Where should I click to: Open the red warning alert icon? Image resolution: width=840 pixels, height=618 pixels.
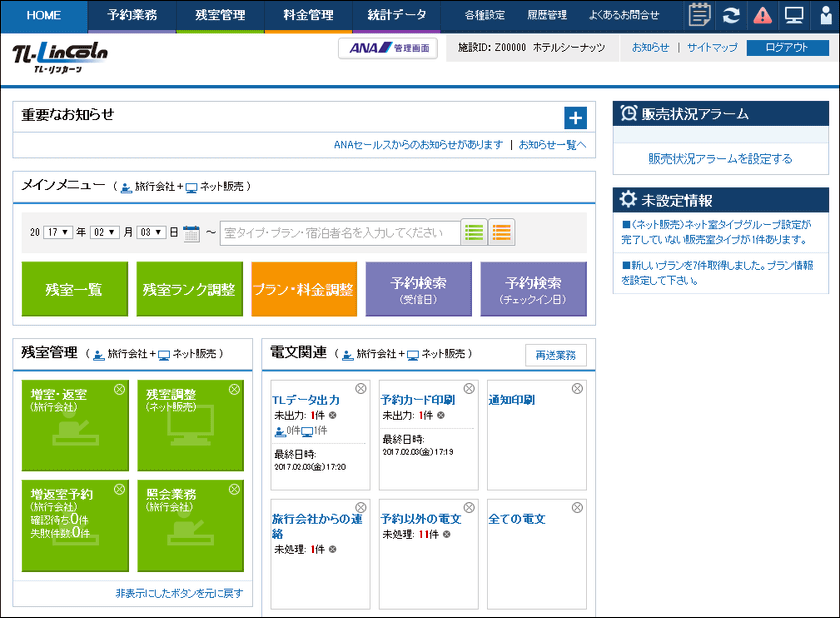pyautogui.click(x=762, y=15)
